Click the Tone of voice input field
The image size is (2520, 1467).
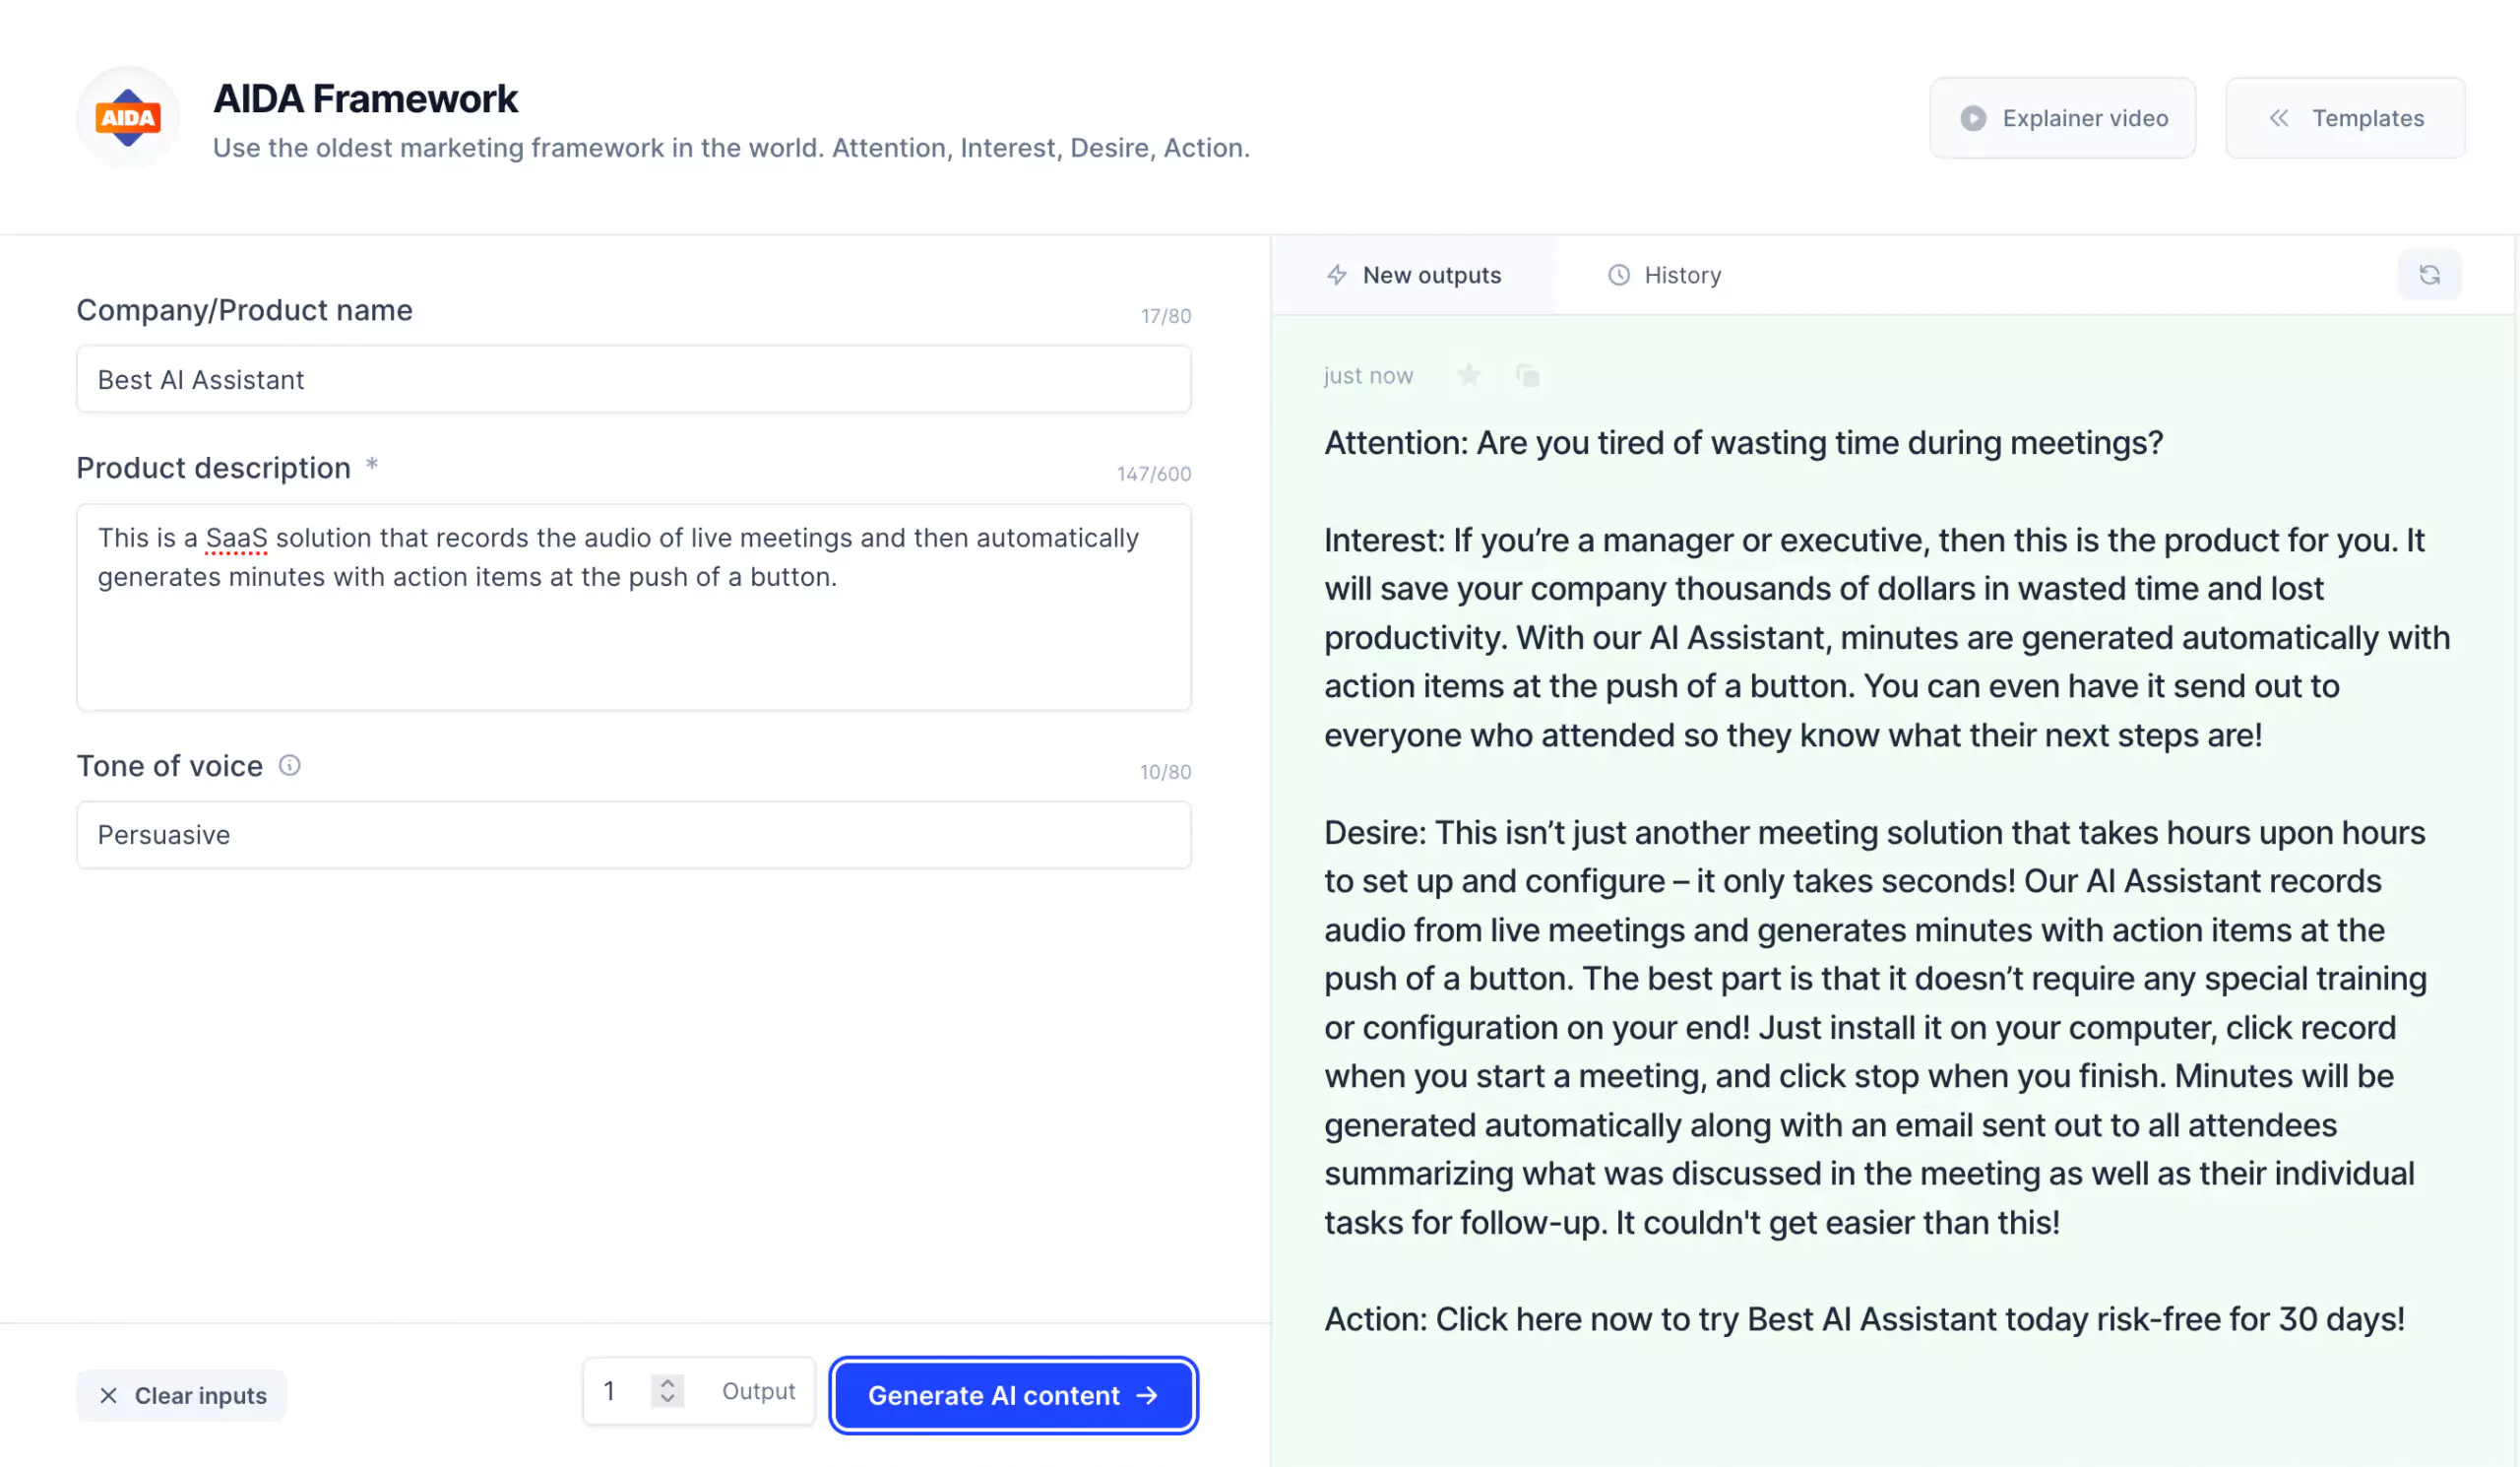click(634, 835)
